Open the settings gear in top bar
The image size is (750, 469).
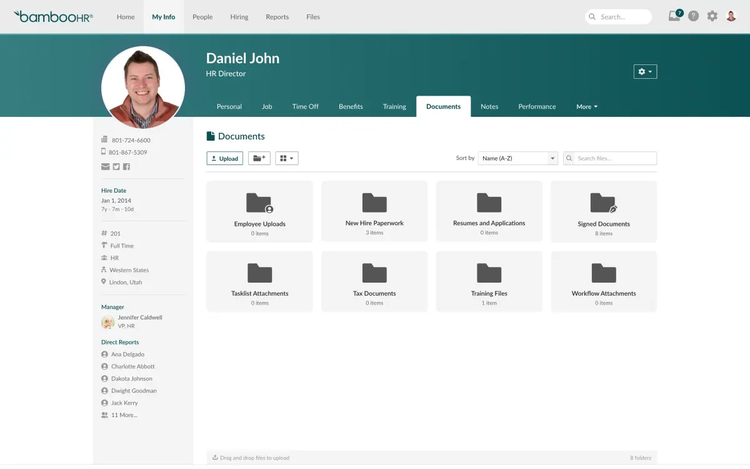click(712, 16)
